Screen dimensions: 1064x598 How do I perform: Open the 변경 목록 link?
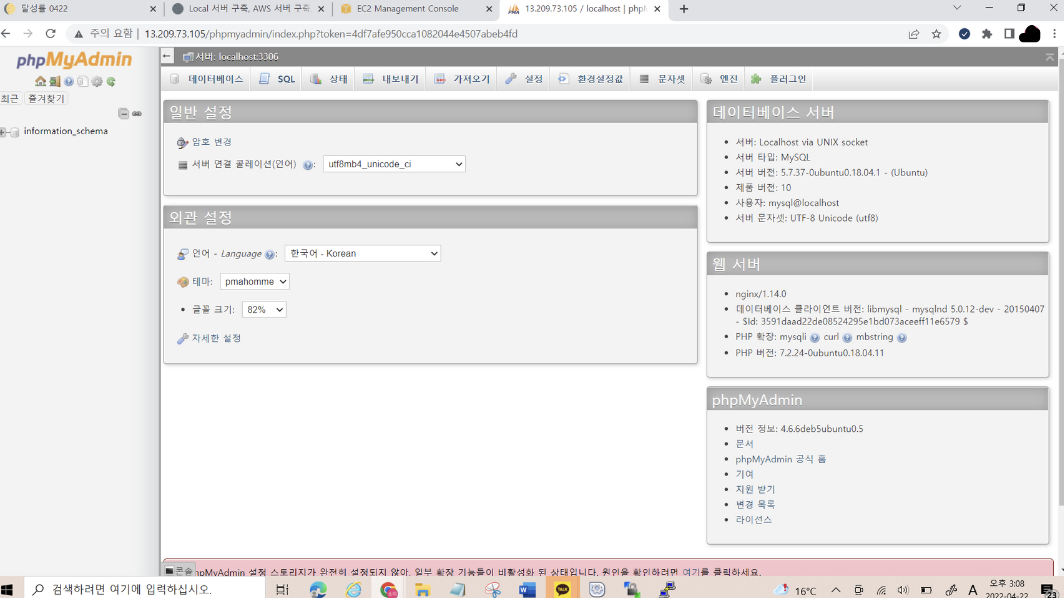pos(755,504)
